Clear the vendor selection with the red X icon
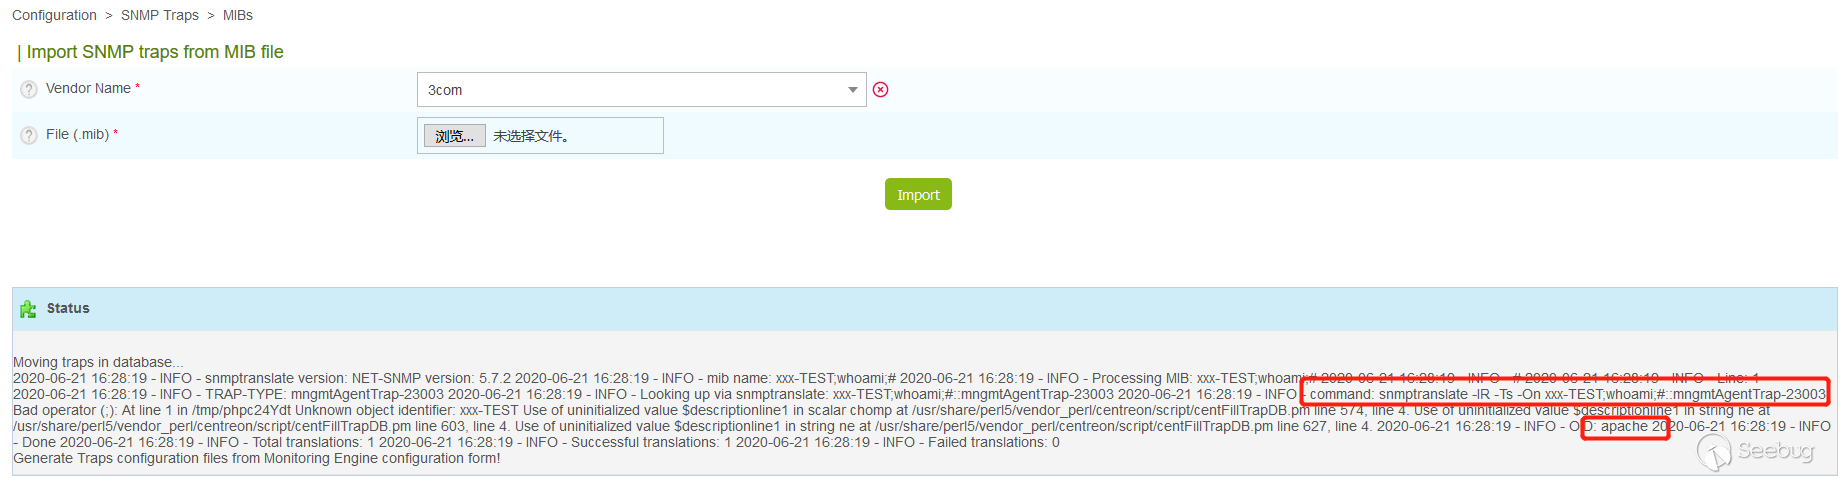This screenshot has width=1842, height=479. (x=880, y=89)
